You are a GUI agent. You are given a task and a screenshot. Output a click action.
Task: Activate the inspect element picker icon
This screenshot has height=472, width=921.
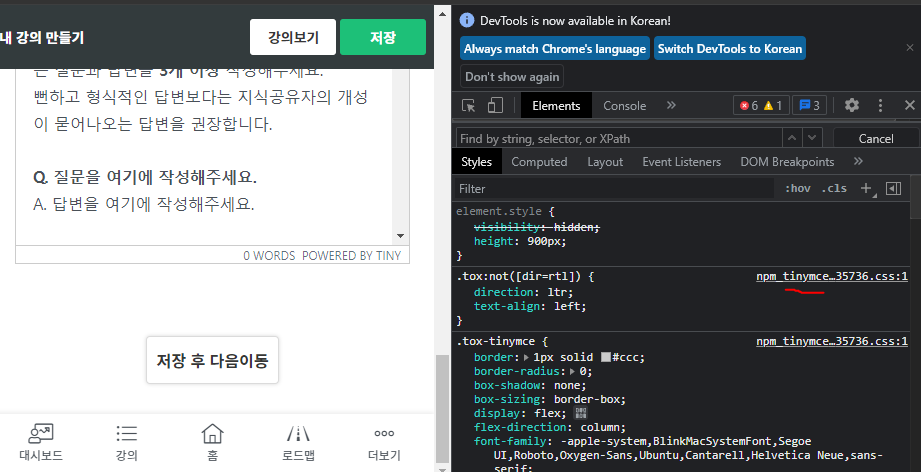469,105
